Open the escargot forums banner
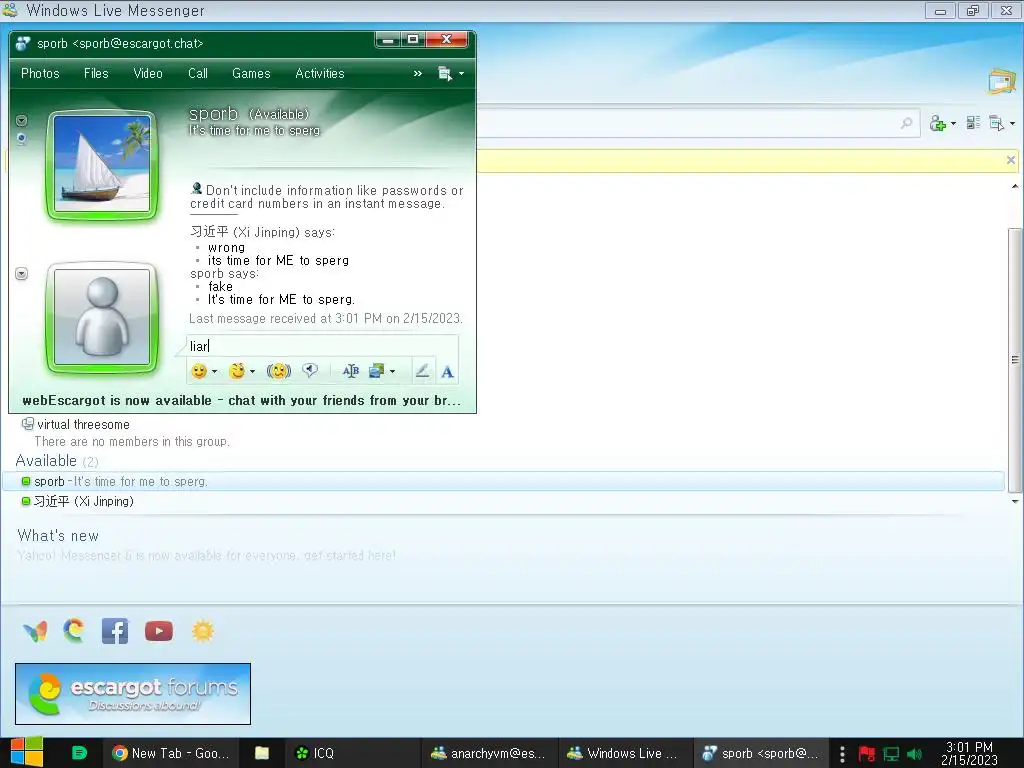 click(x=133, y=694)
